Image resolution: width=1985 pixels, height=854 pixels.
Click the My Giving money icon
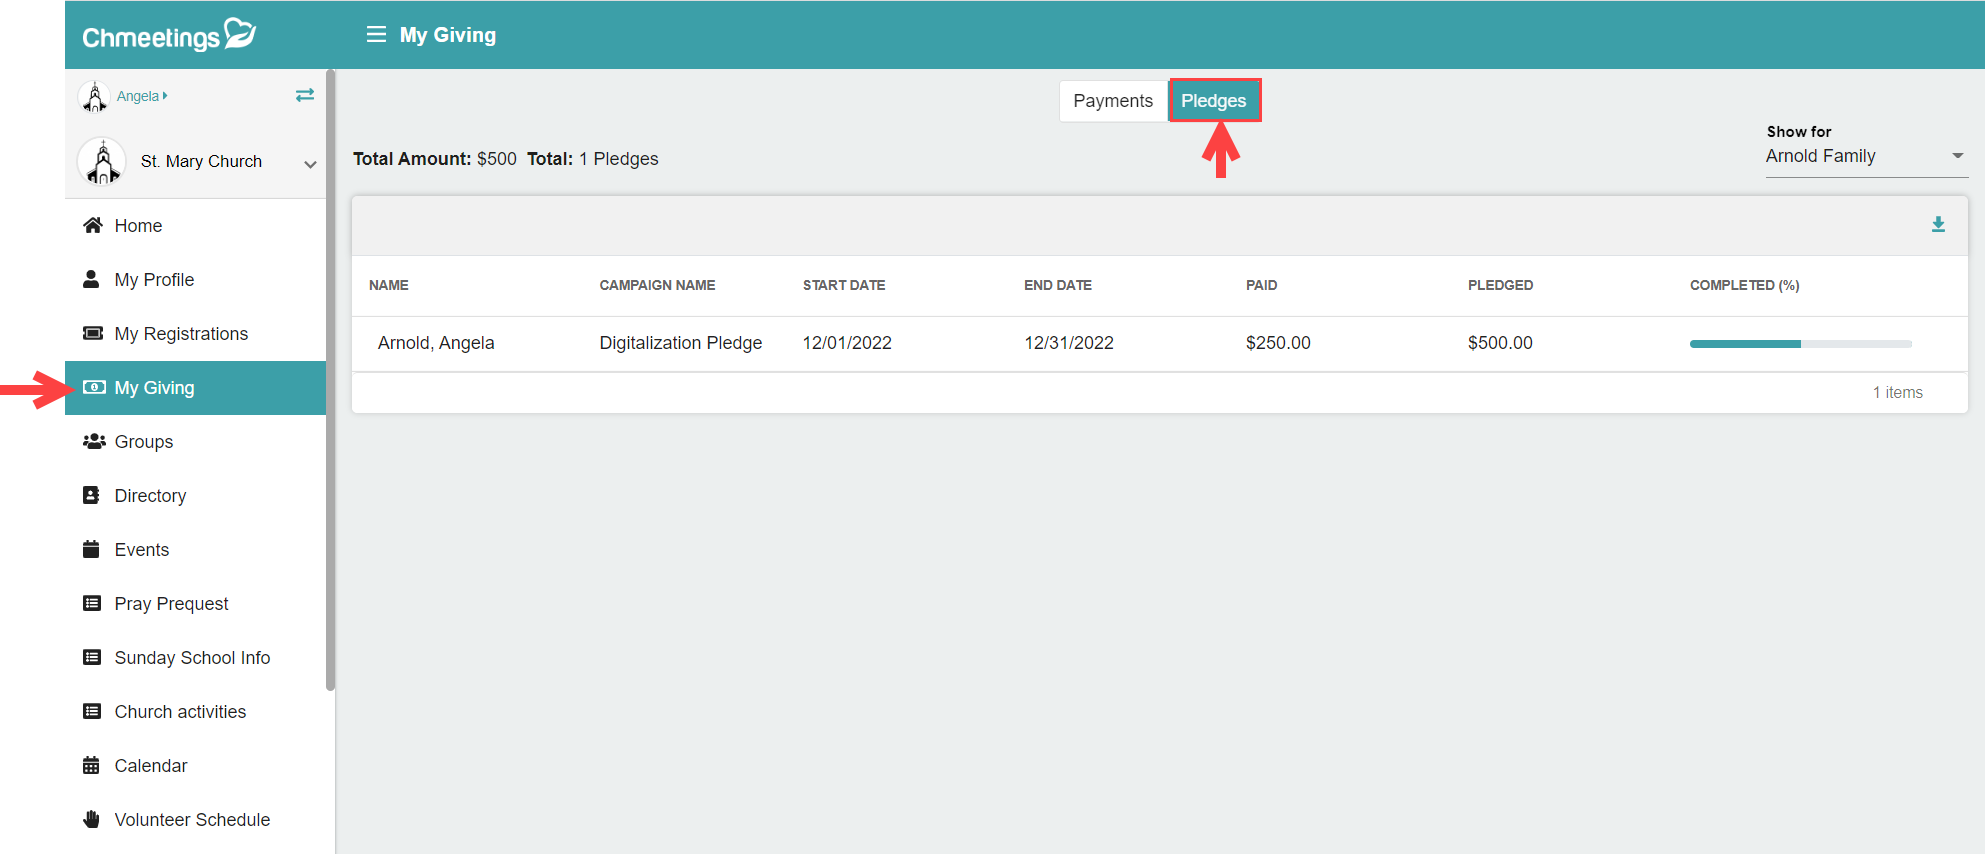point(94,387)
